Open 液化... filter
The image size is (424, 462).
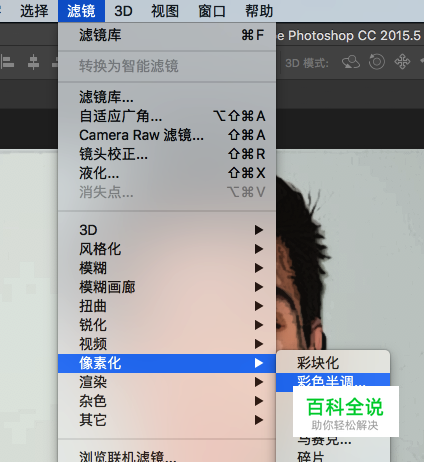(167, 173)
